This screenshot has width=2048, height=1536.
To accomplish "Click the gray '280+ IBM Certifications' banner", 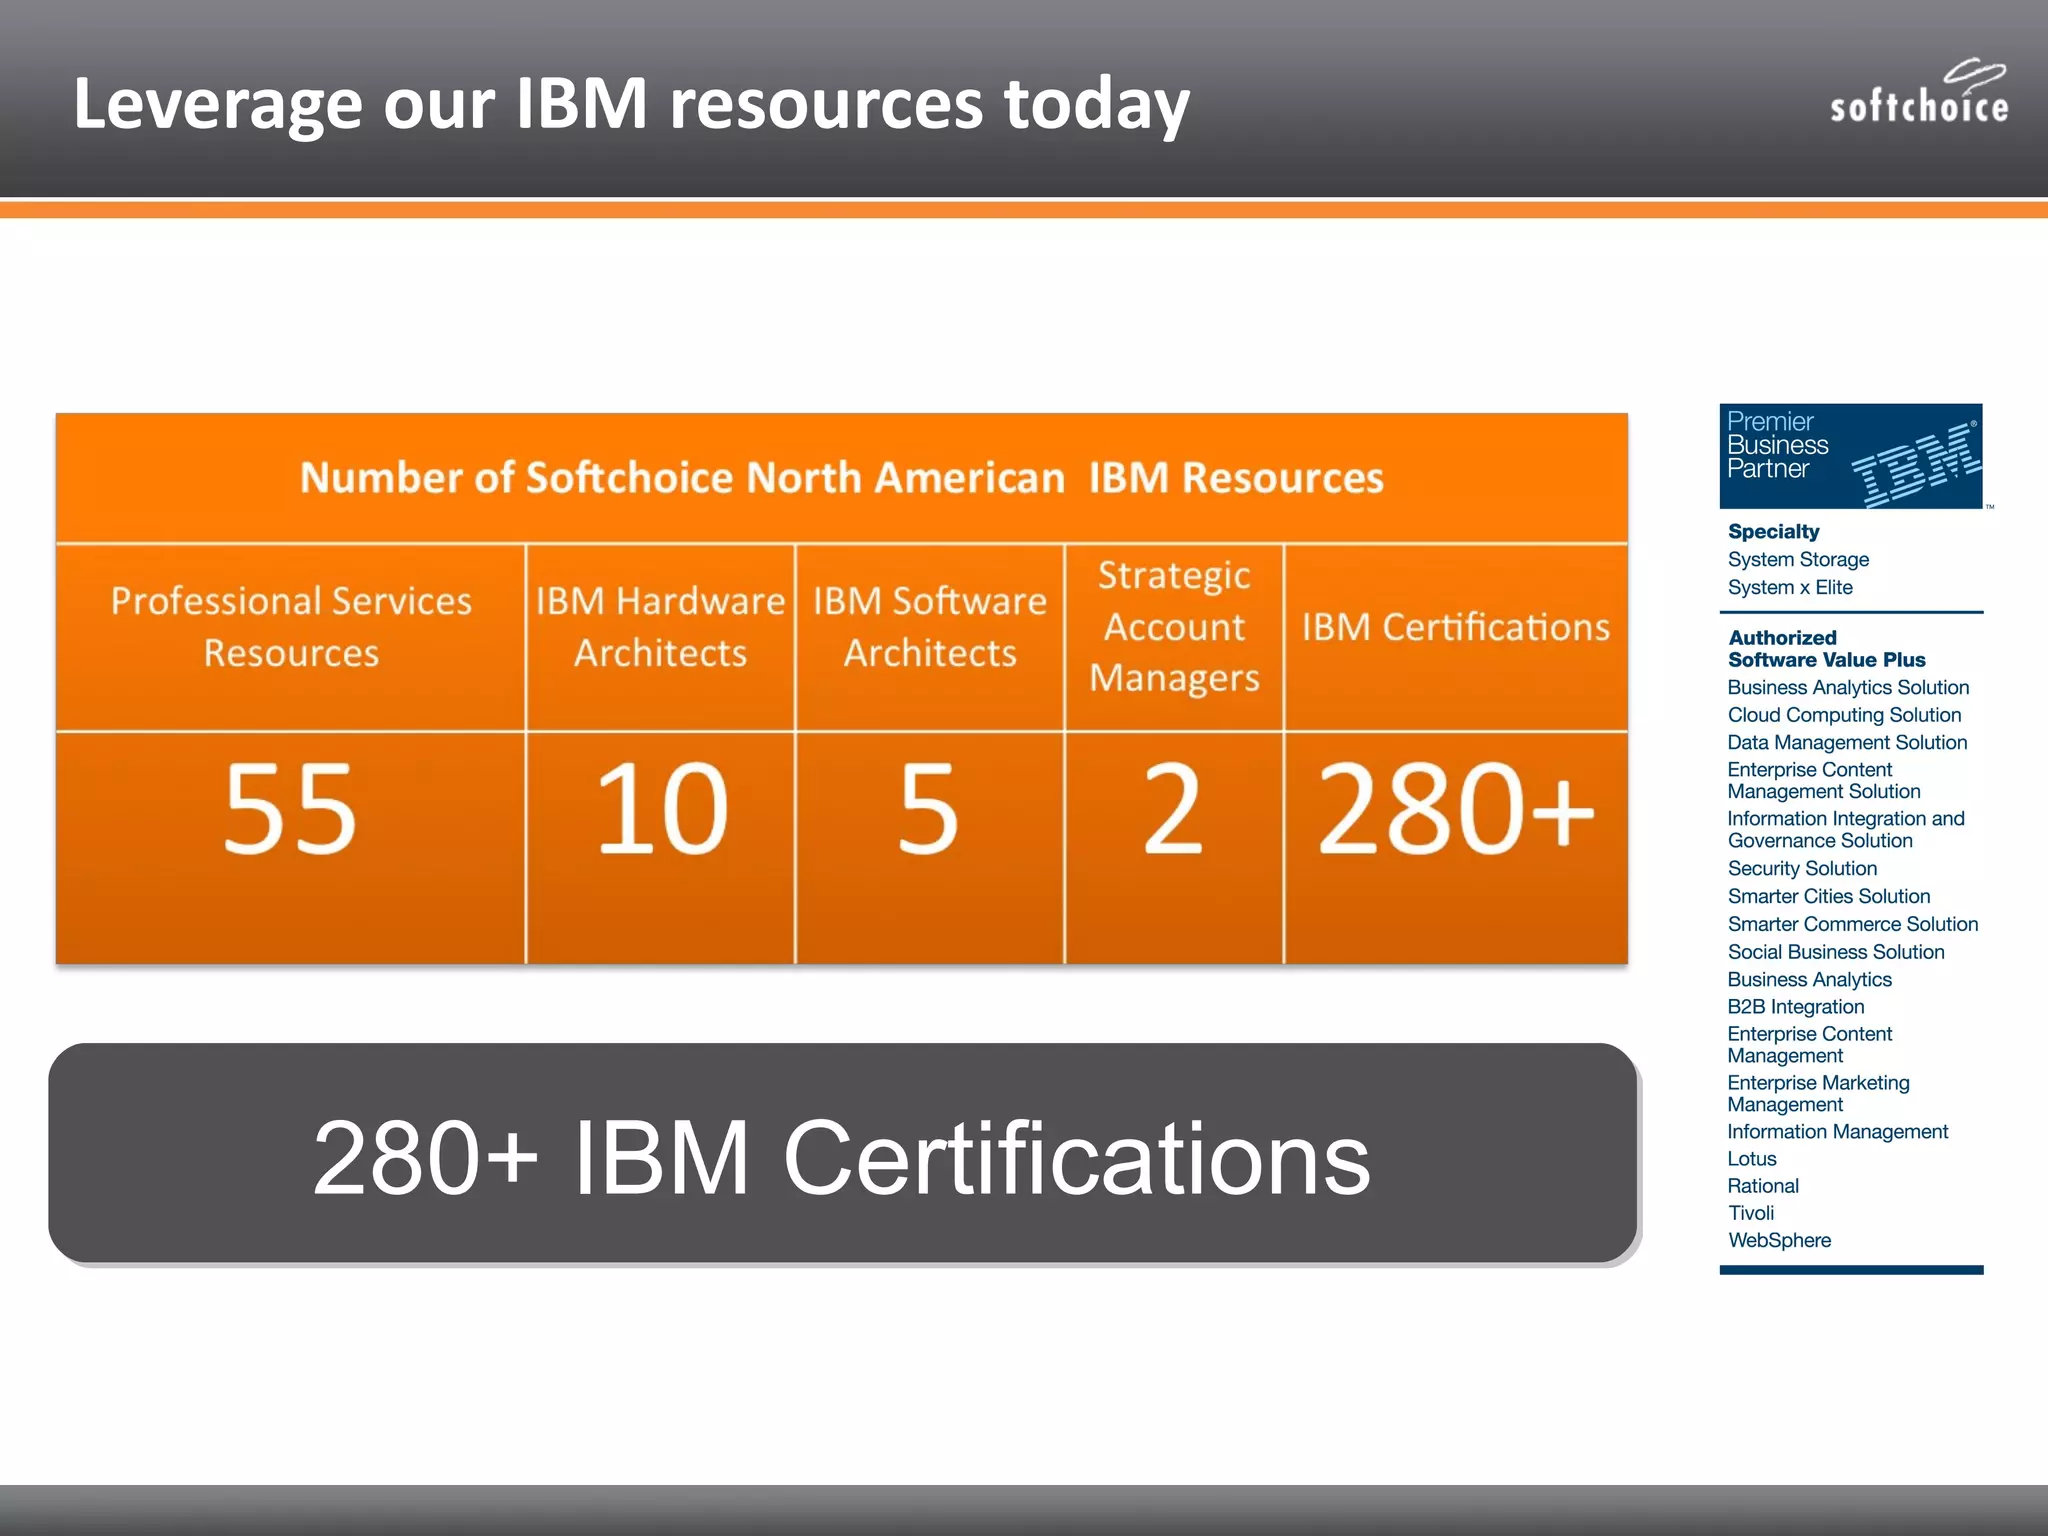I will 842,1154.
